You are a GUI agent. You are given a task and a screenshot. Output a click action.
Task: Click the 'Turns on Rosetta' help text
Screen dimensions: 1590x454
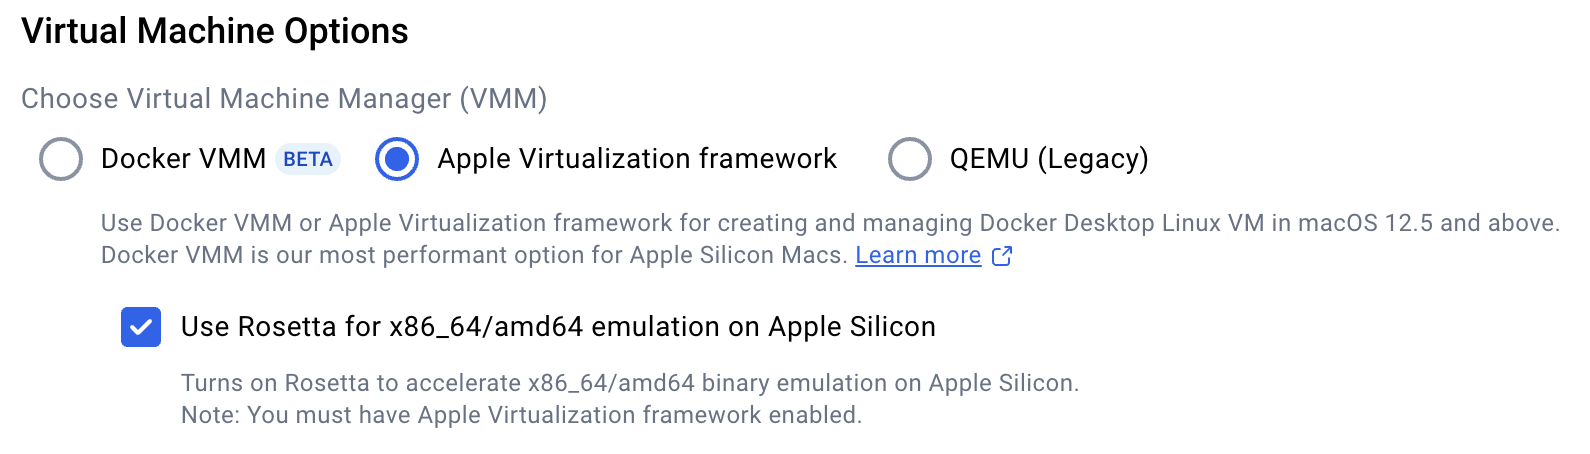[x=630, y=383]
